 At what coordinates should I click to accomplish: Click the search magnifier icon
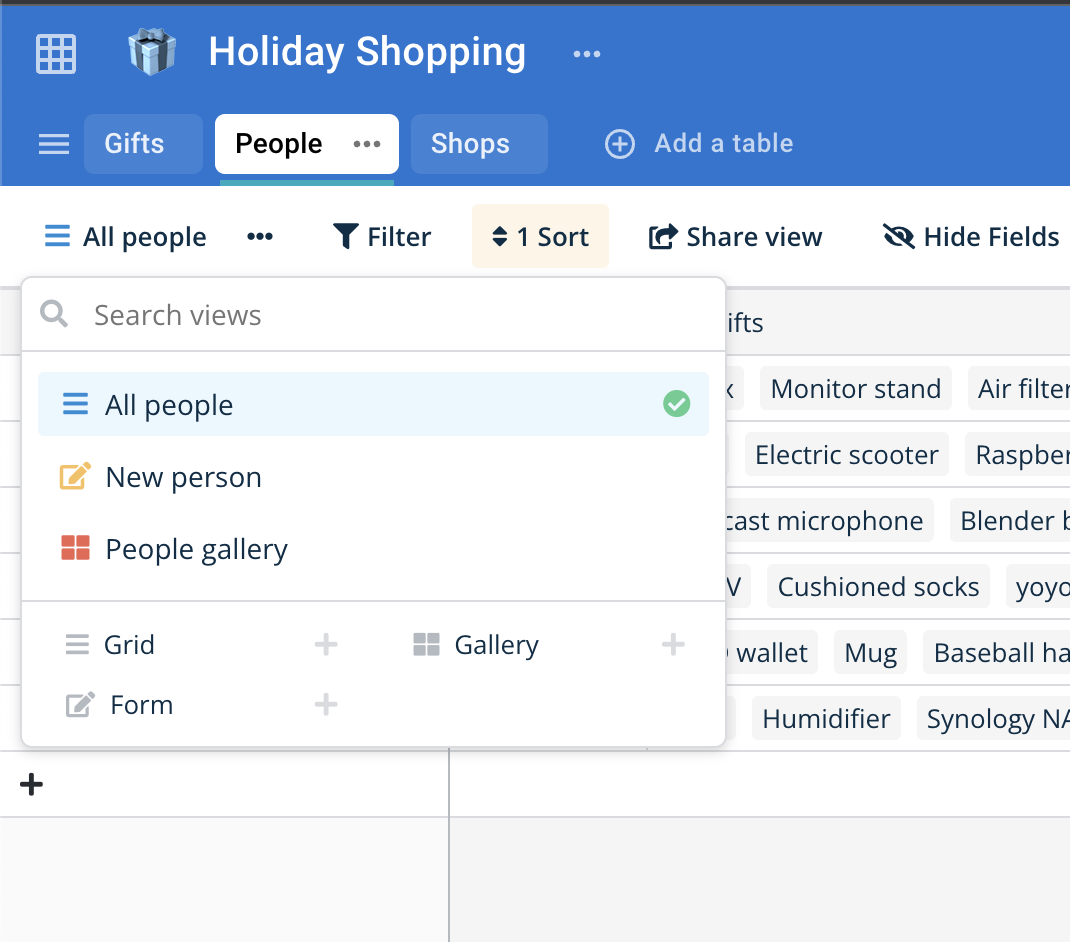click(54, 315)
